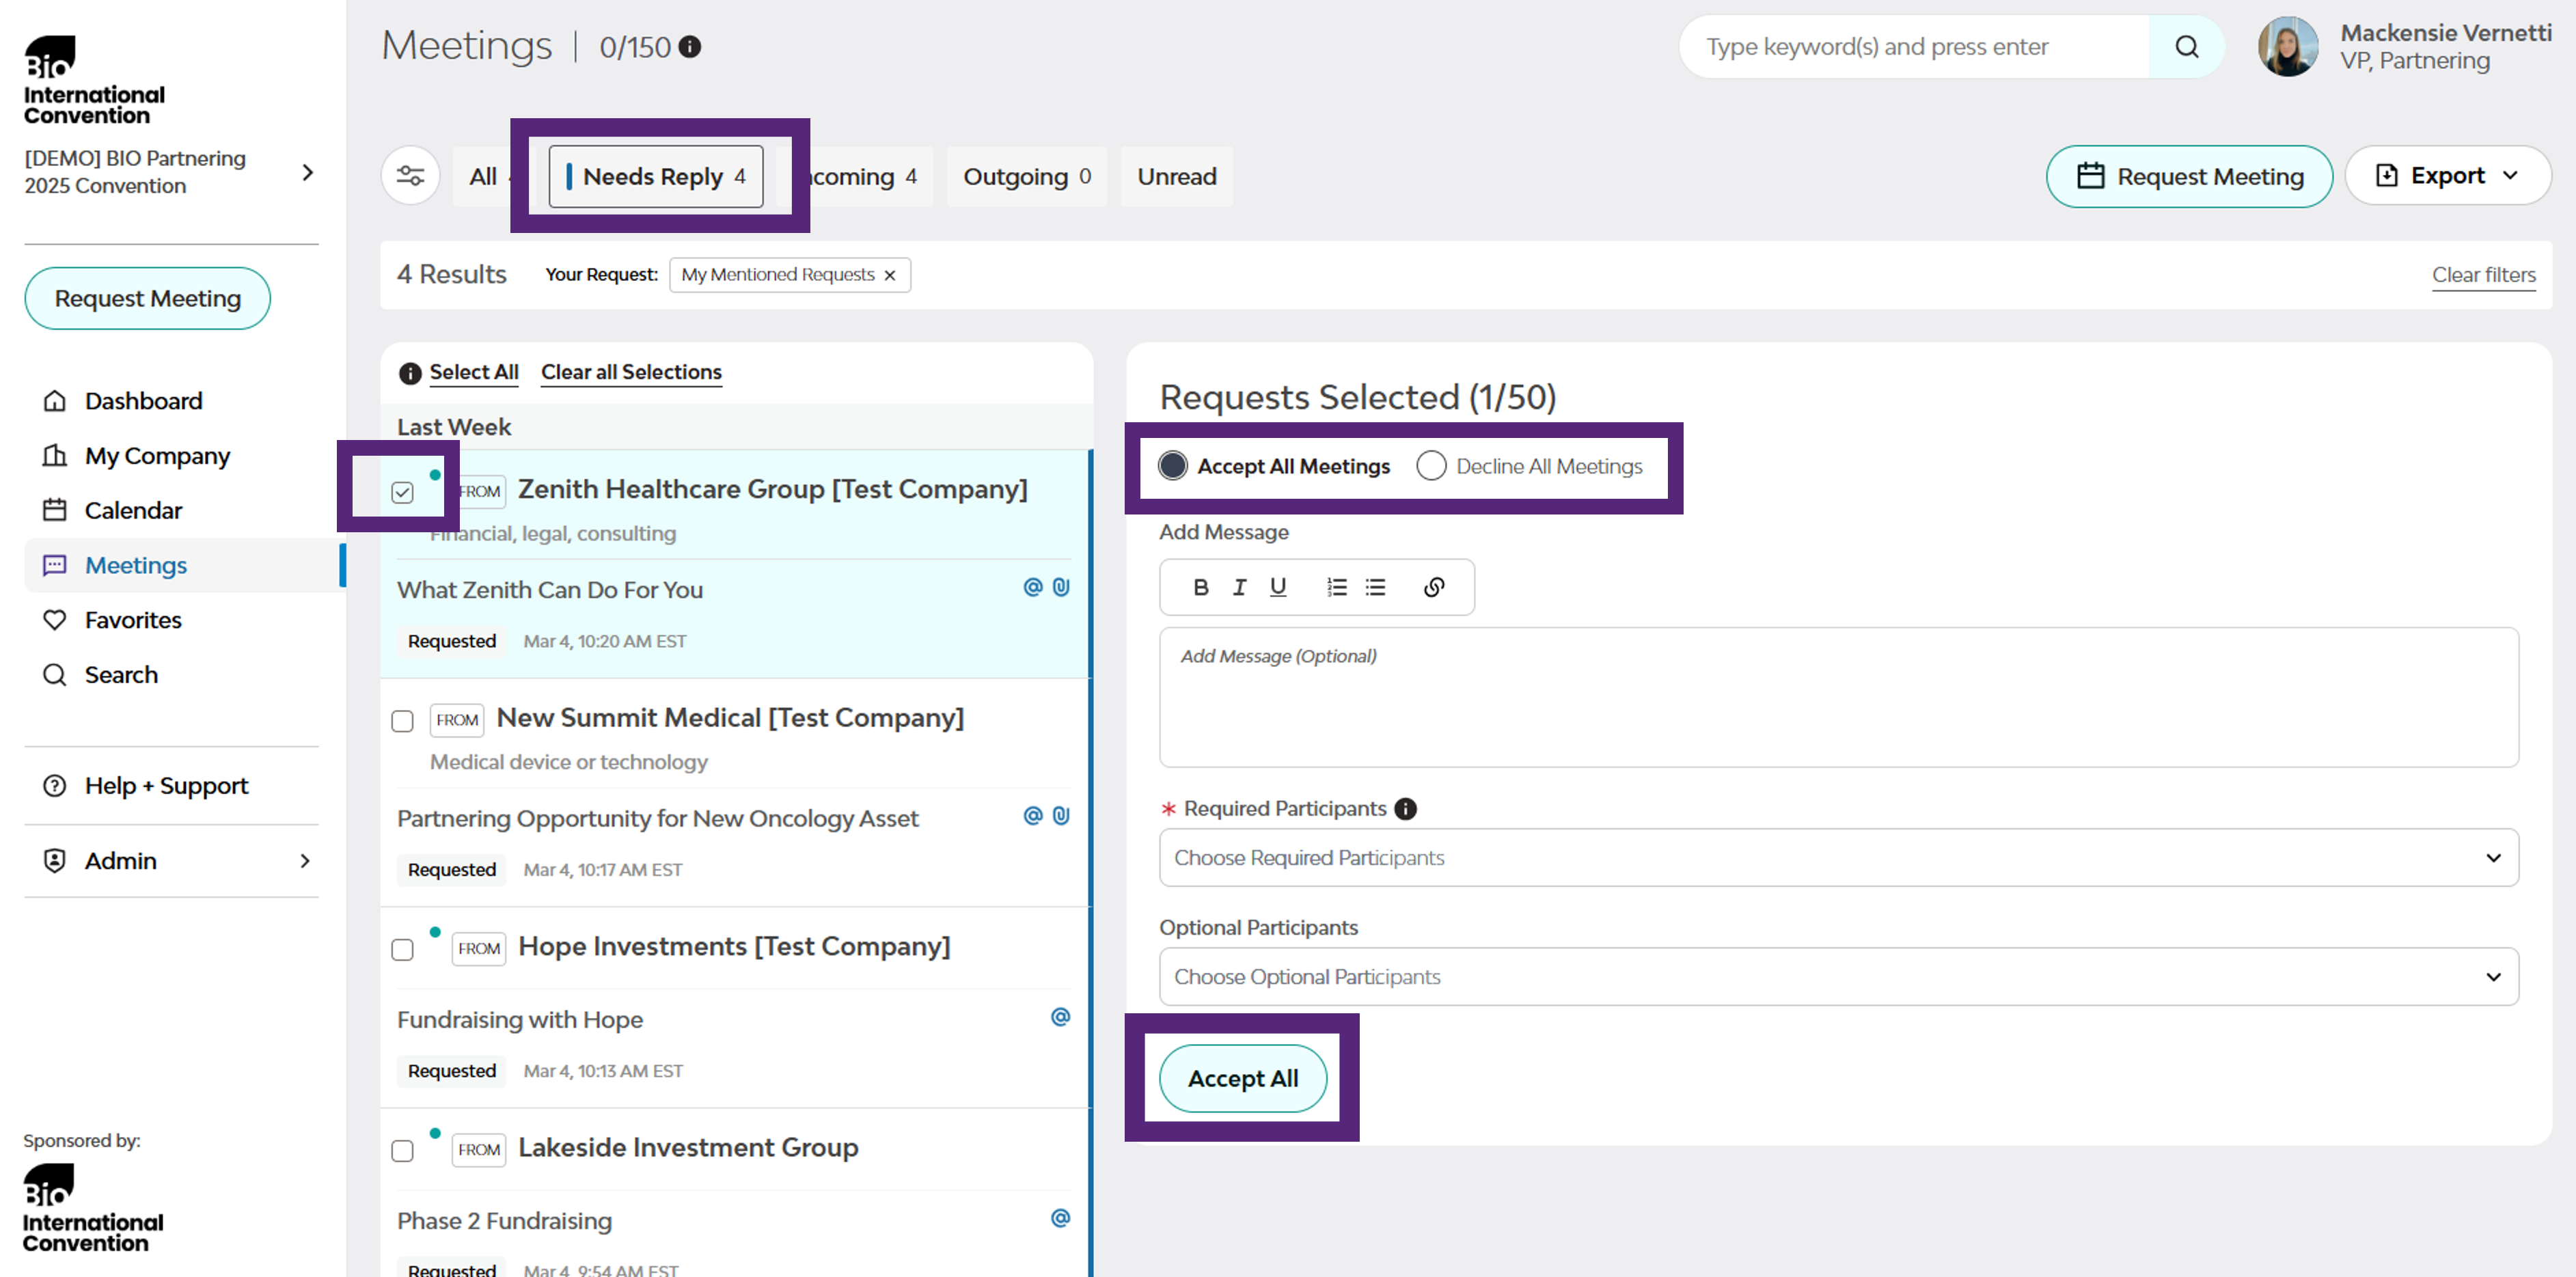This screenshot has height=1277, width=2576.
Task: Switch to the Outgoing tab
Action: coord(1026,177)
